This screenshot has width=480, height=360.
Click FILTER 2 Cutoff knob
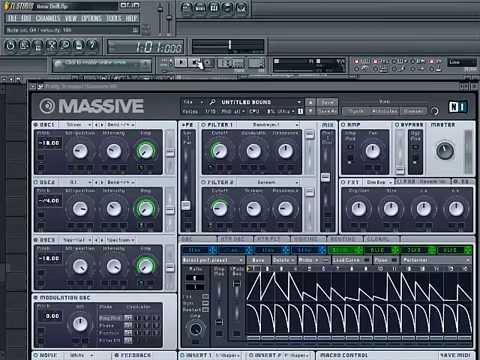point(219,209)
